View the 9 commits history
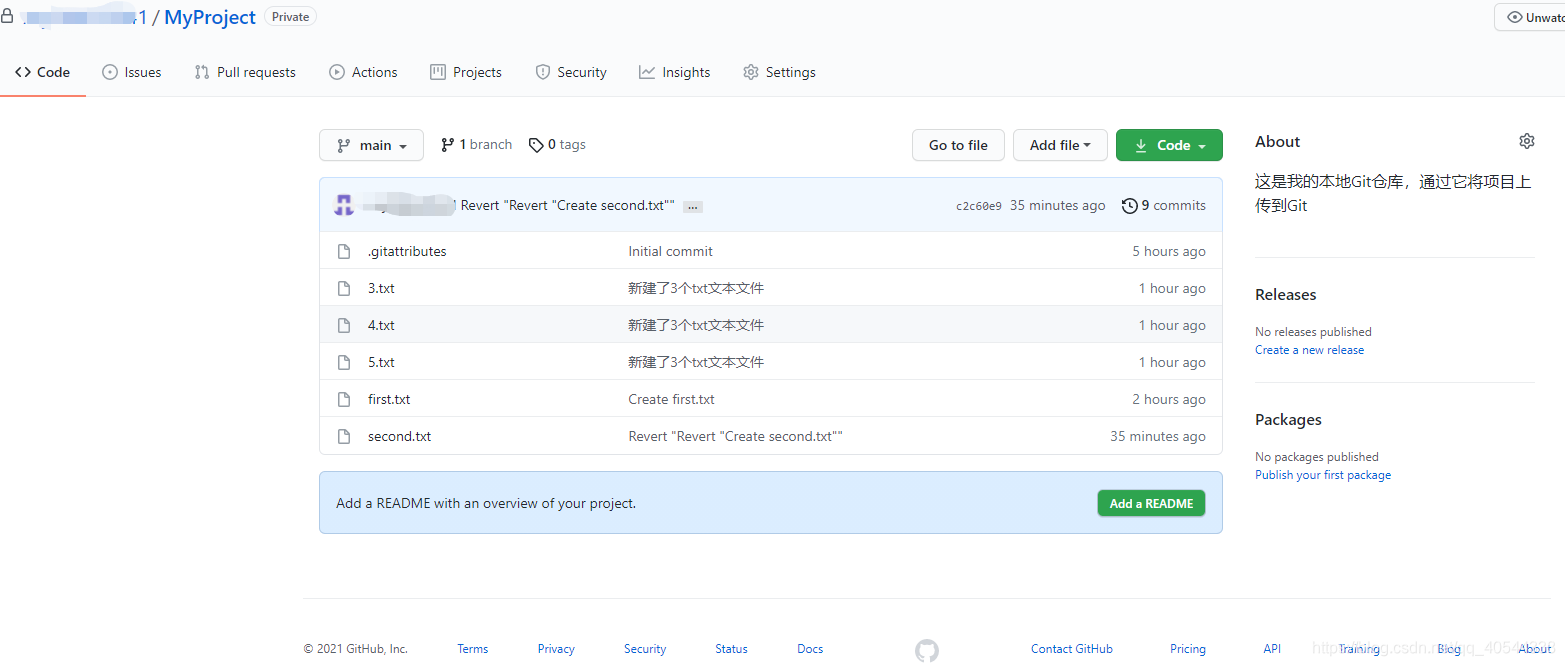1565x666 pixels. [x=1164, y=205]
